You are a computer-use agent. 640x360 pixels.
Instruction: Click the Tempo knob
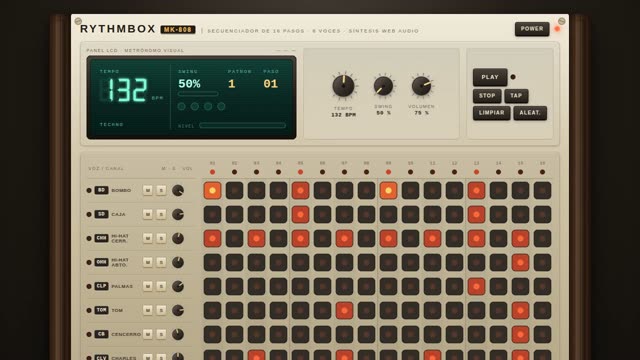coord(343,86)
